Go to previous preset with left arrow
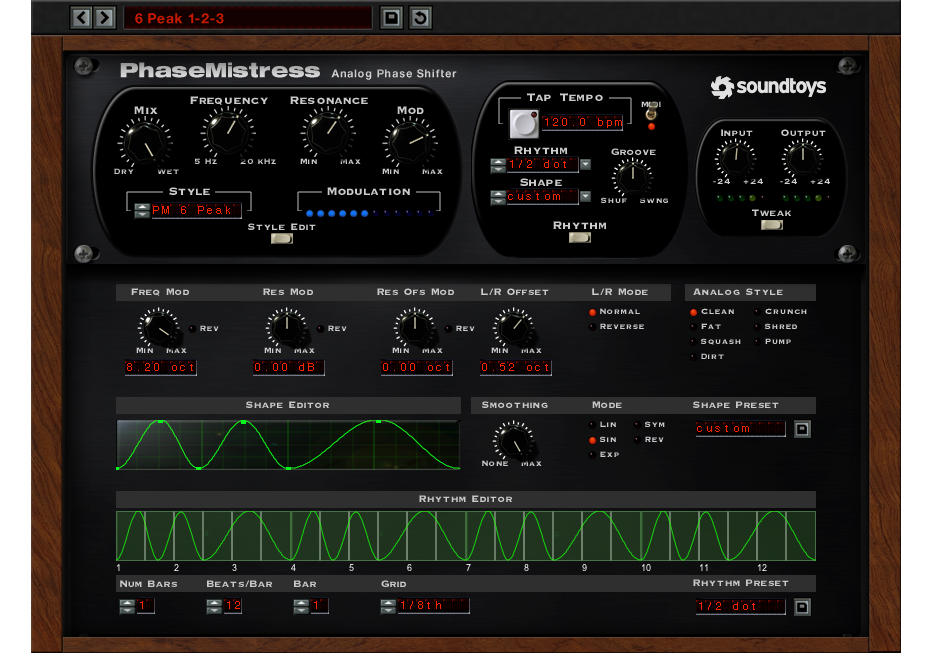Screen dimensions: 933x653 pyautogui.click(x=82, y=18)
